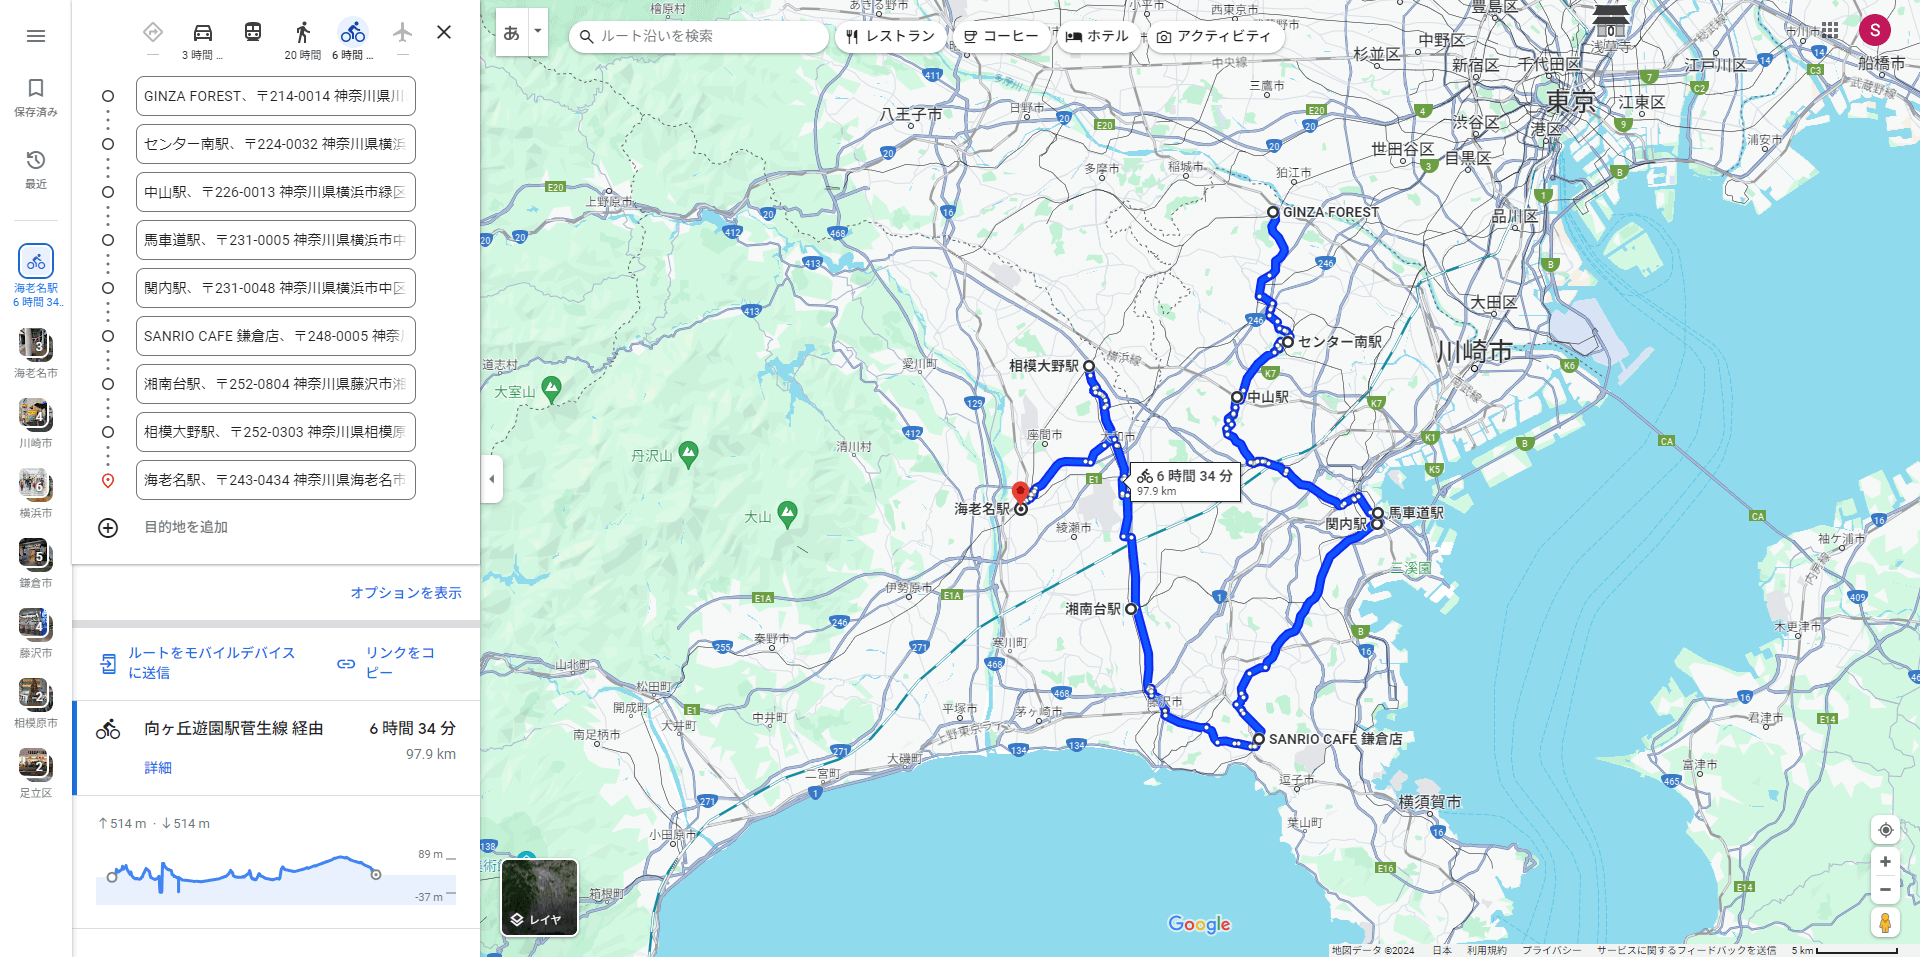The width and height of the screenshot is (1920, 957).
Task: Collapse the side panel arrow
Action: pos(491,479)
